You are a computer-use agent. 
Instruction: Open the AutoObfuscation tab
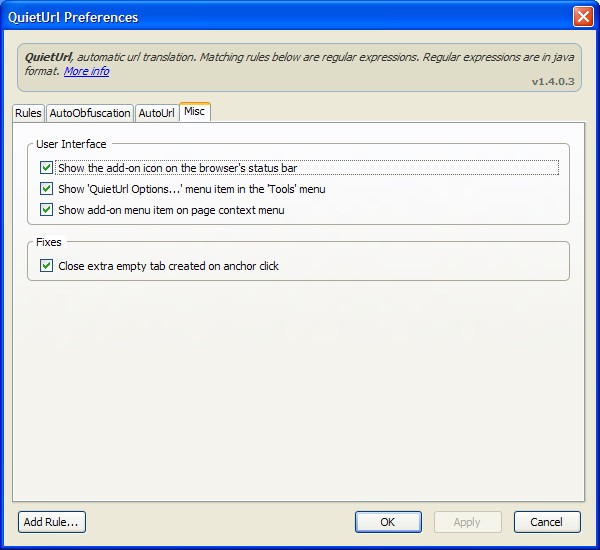pos(90,113)
